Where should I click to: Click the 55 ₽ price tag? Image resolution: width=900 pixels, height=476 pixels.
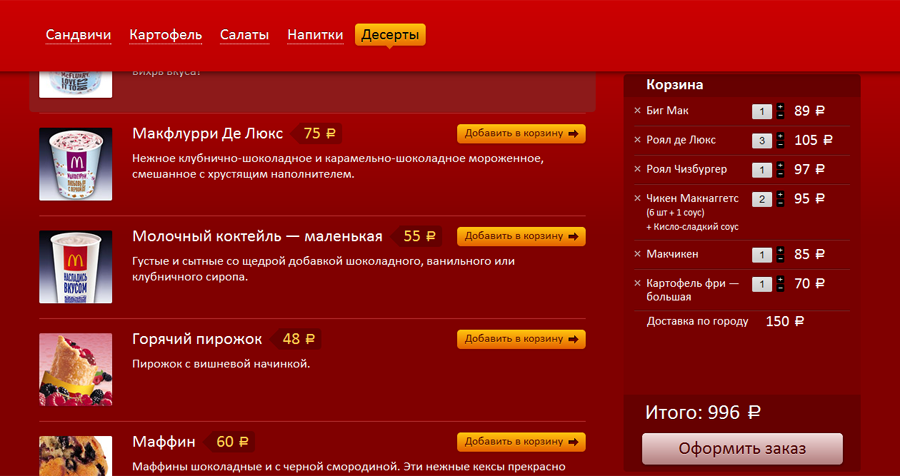pyautogui.click(x=417, y=237)
